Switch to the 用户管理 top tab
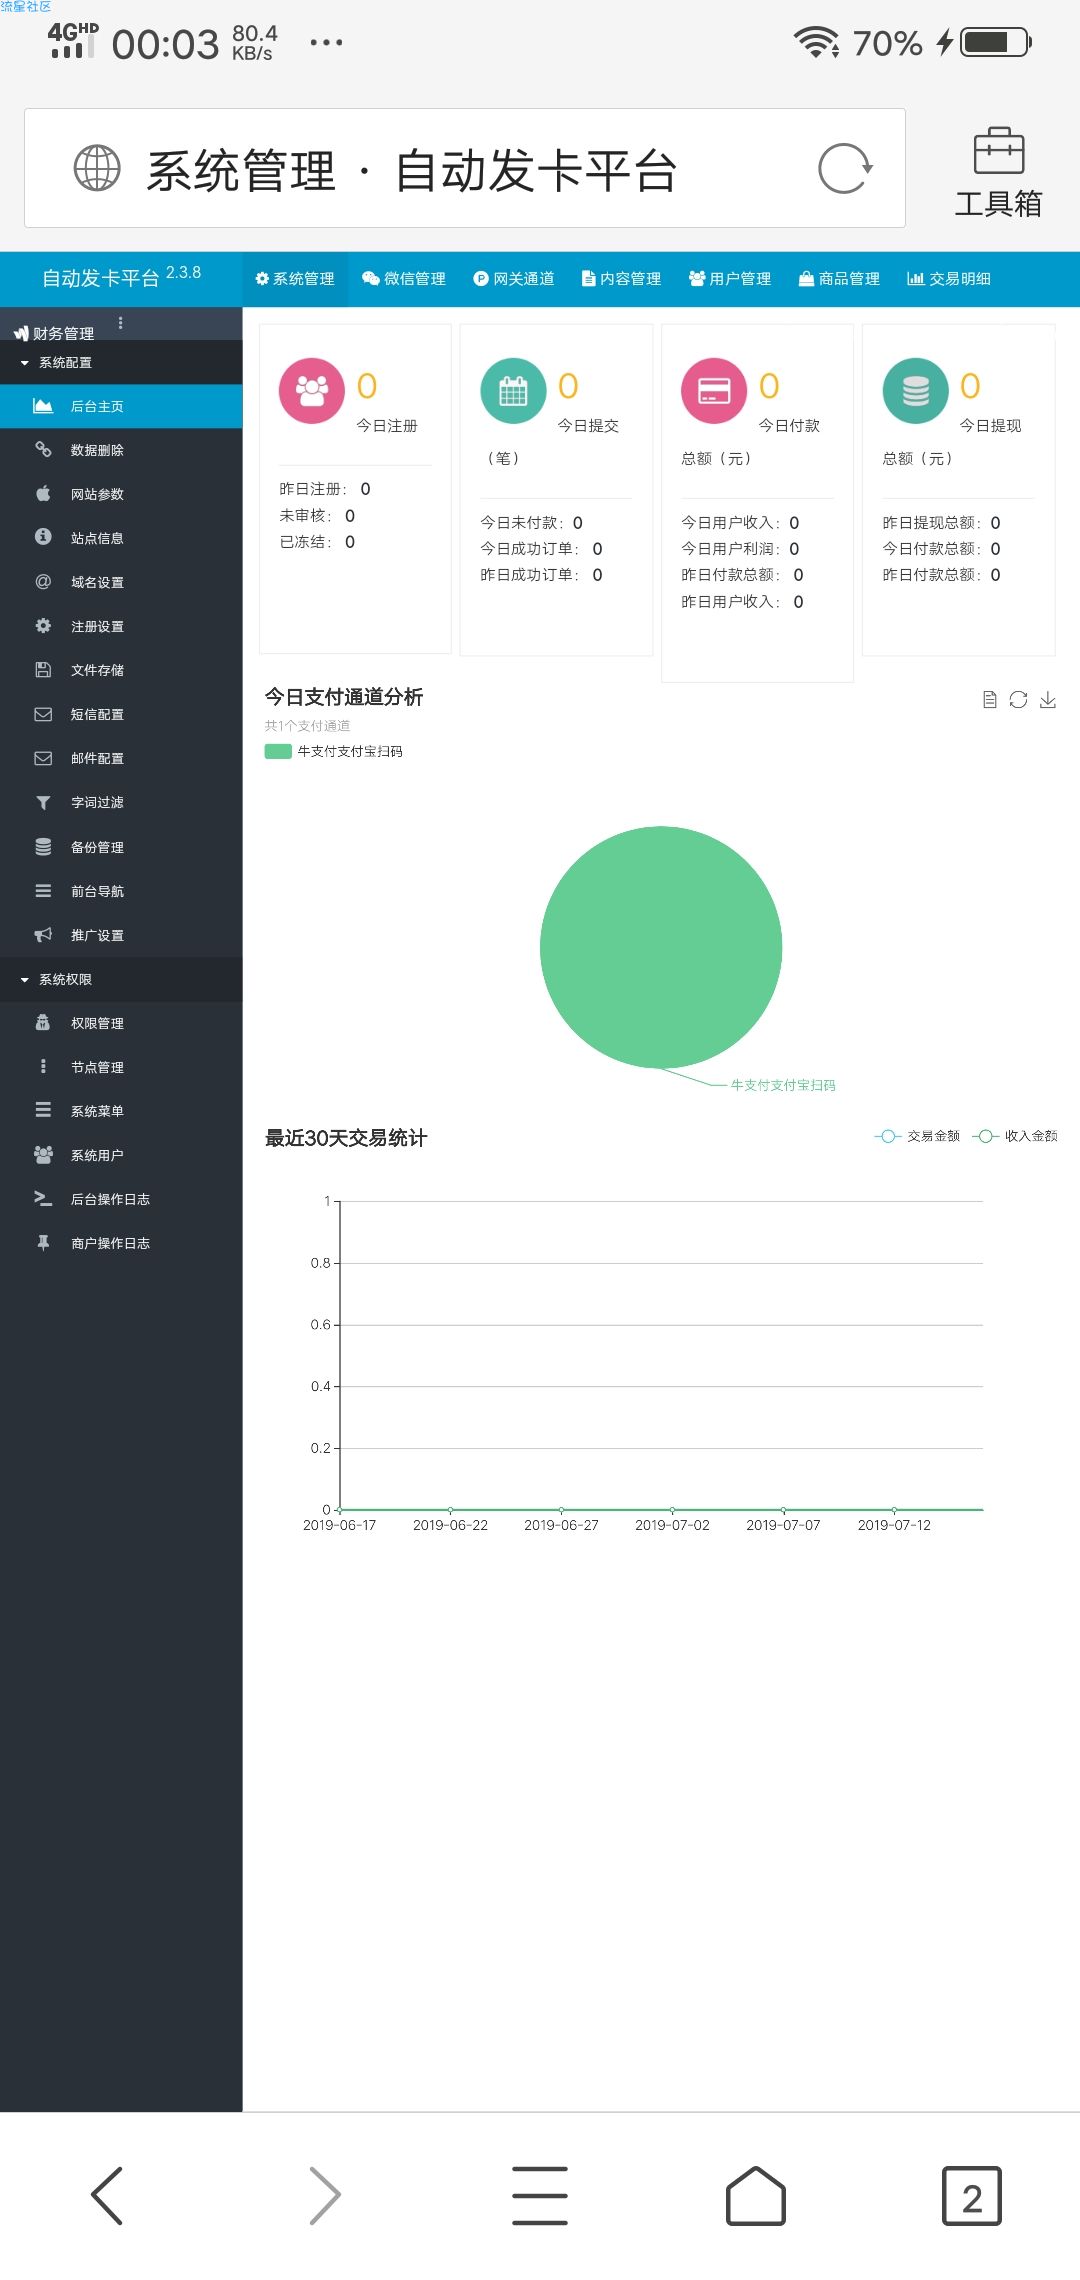Image resolution: width=1080 pixels, height=2280 pixels. [731, 279]
